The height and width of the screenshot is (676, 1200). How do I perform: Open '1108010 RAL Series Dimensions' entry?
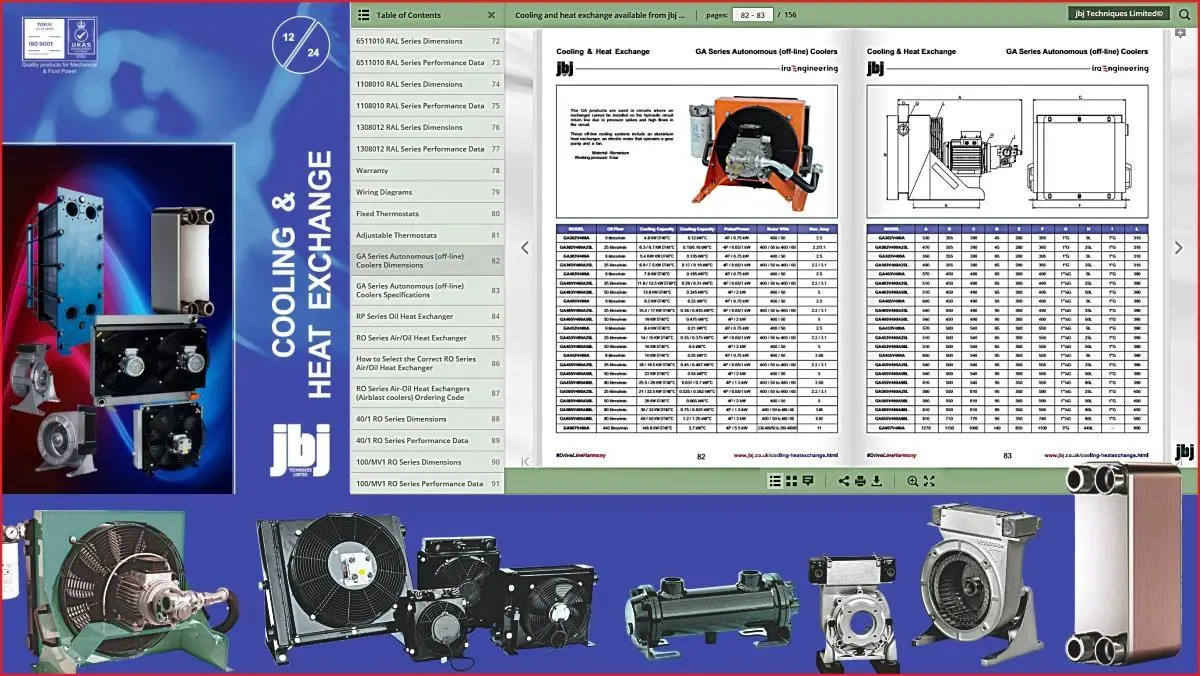coord(427,84)
